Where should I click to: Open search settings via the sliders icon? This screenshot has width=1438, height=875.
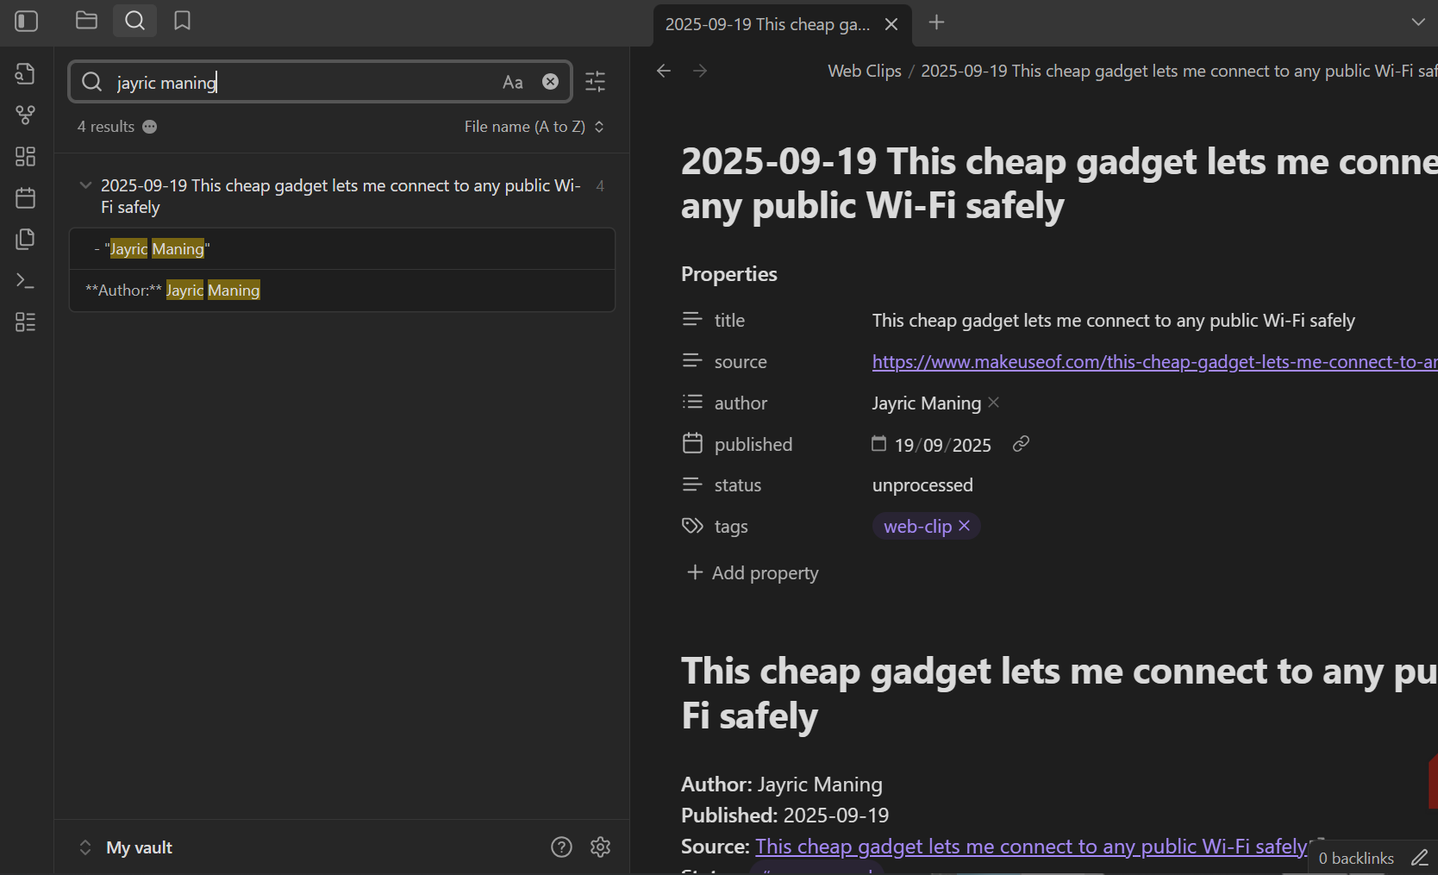(x=595, y=81)
